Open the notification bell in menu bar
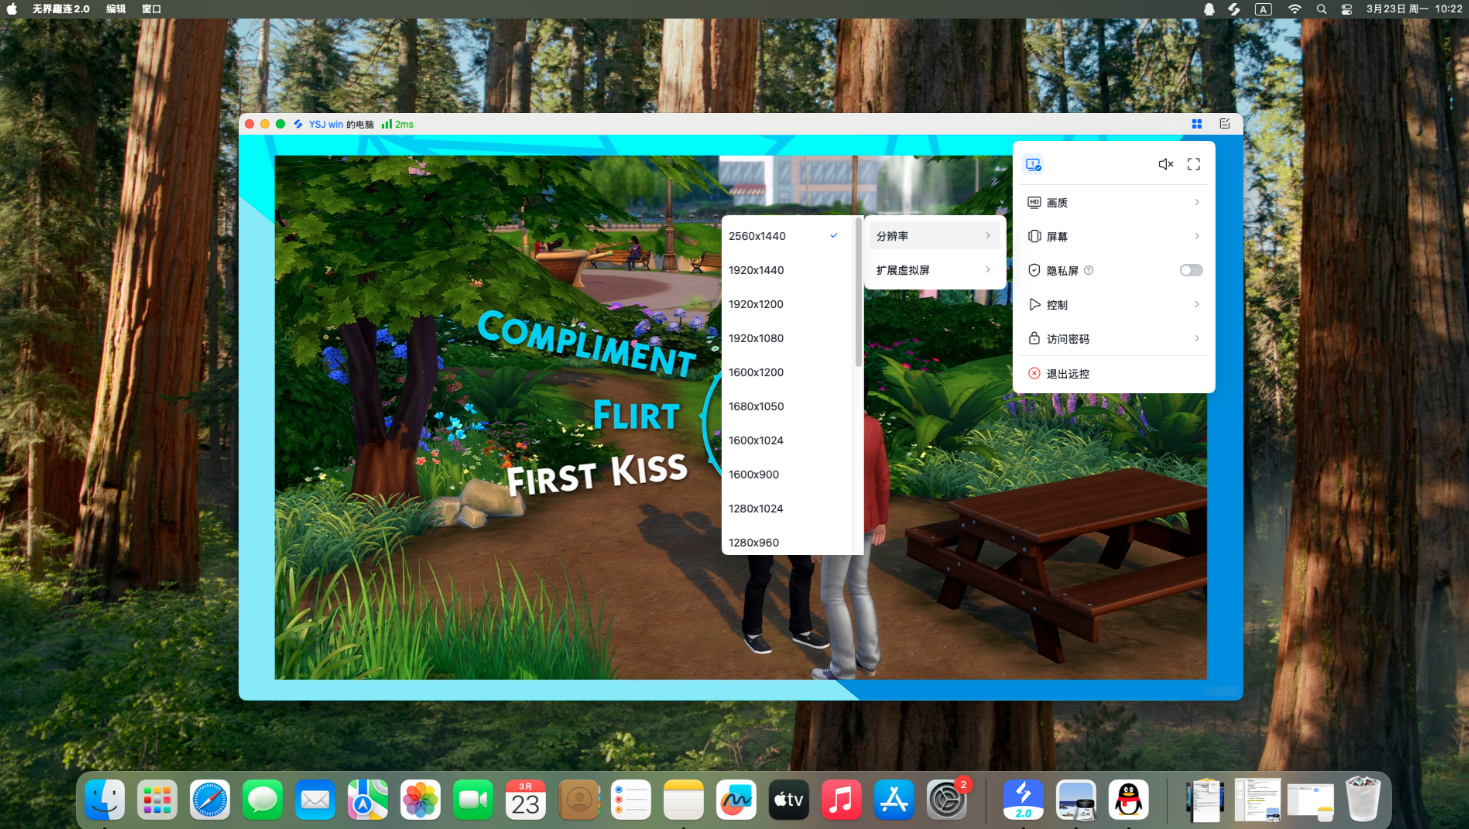Image resolution: width=1469 pixels, height=829 pixels. pos(1209,9)
